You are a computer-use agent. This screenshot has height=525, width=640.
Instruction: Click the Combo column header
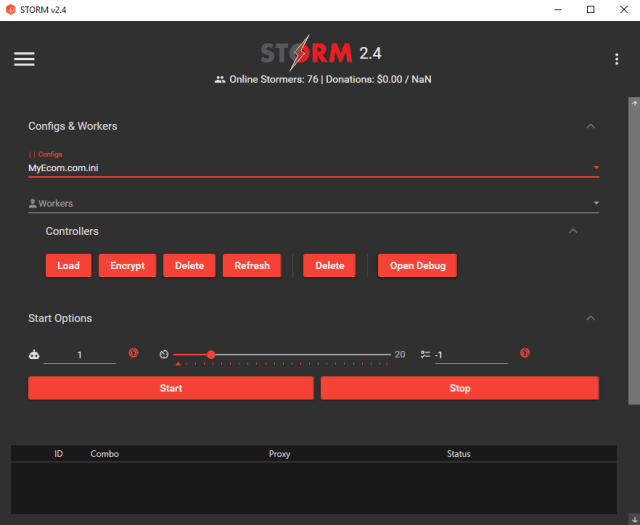click(x=104, y=454)
